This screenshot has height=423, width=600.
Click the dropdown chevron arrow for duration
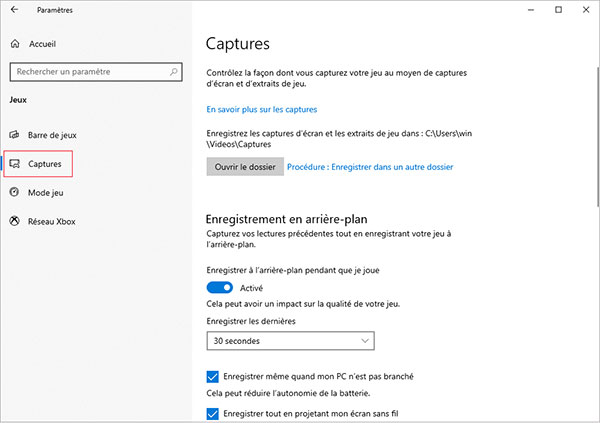pos(365,341)
